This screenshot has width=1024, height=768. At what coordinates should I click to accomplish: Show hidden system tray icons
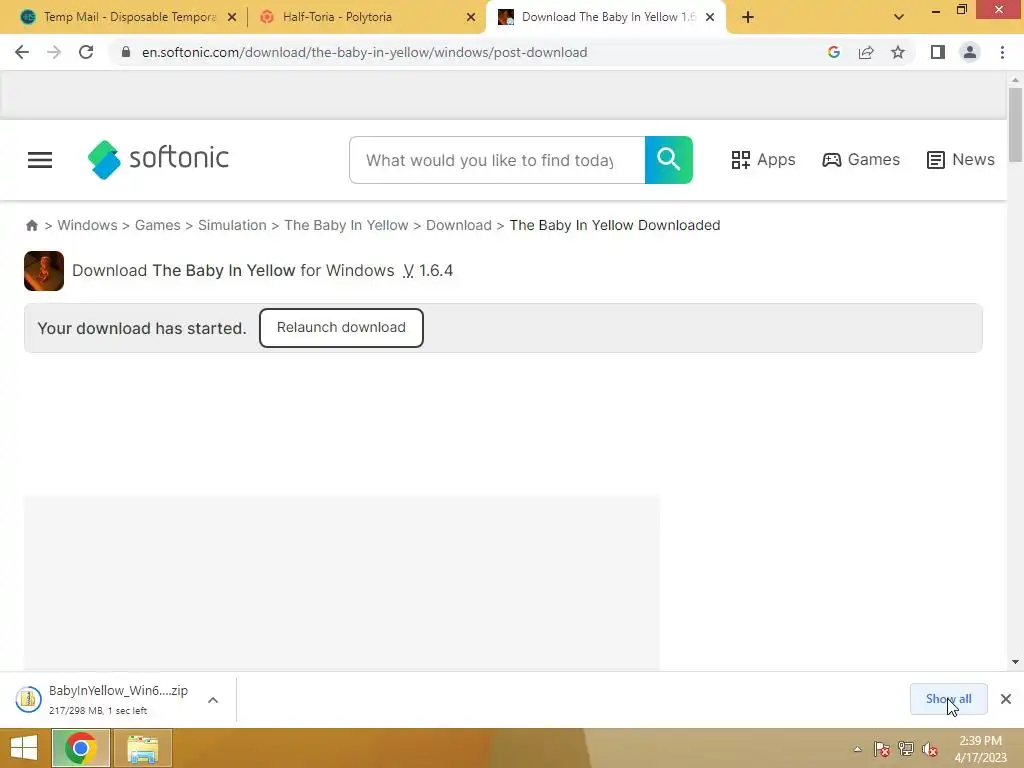point(857,749)
